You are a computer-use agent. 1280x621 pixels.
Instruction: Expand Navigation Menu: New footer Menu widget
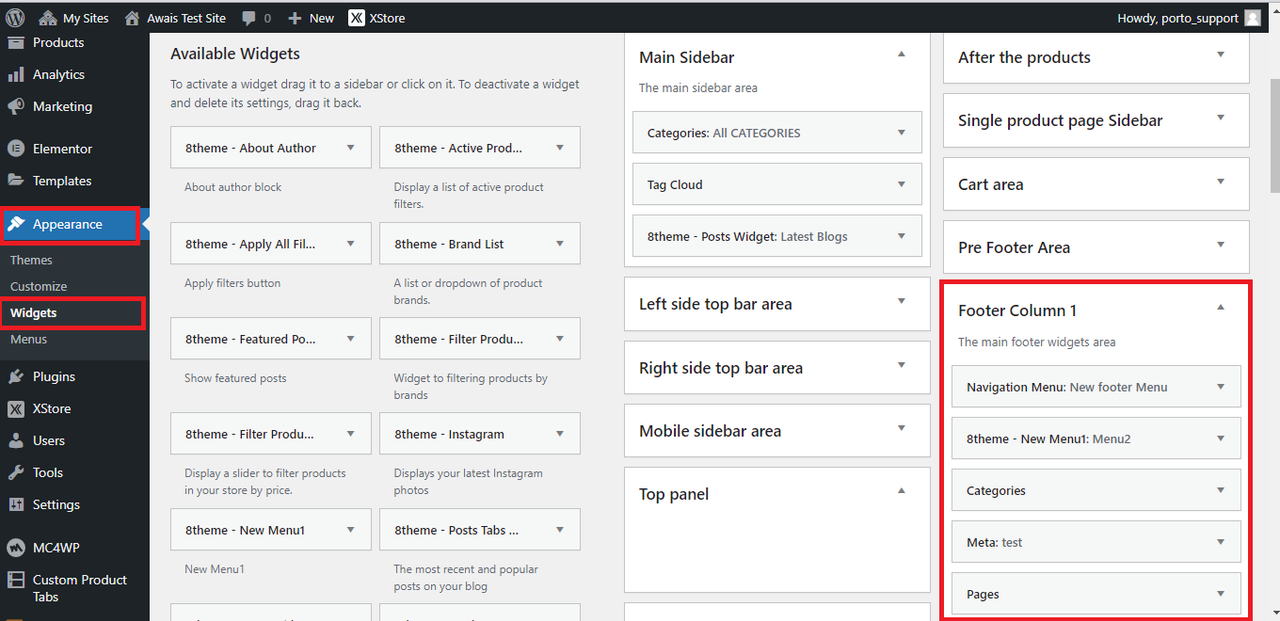(x=1220, y=386)
